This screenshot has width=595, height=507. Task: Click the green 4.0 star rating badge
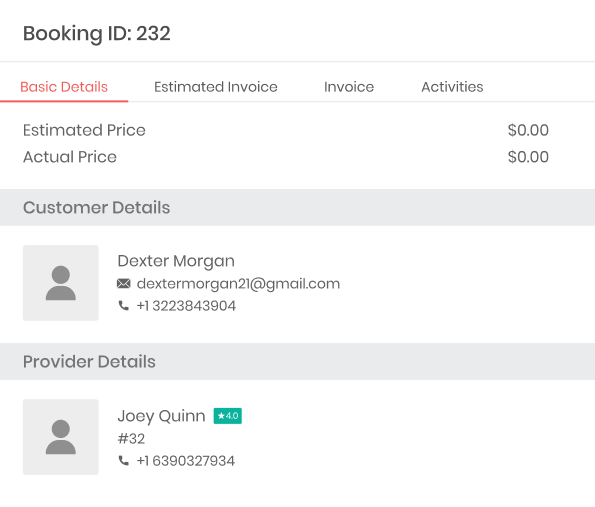(228, 416)
